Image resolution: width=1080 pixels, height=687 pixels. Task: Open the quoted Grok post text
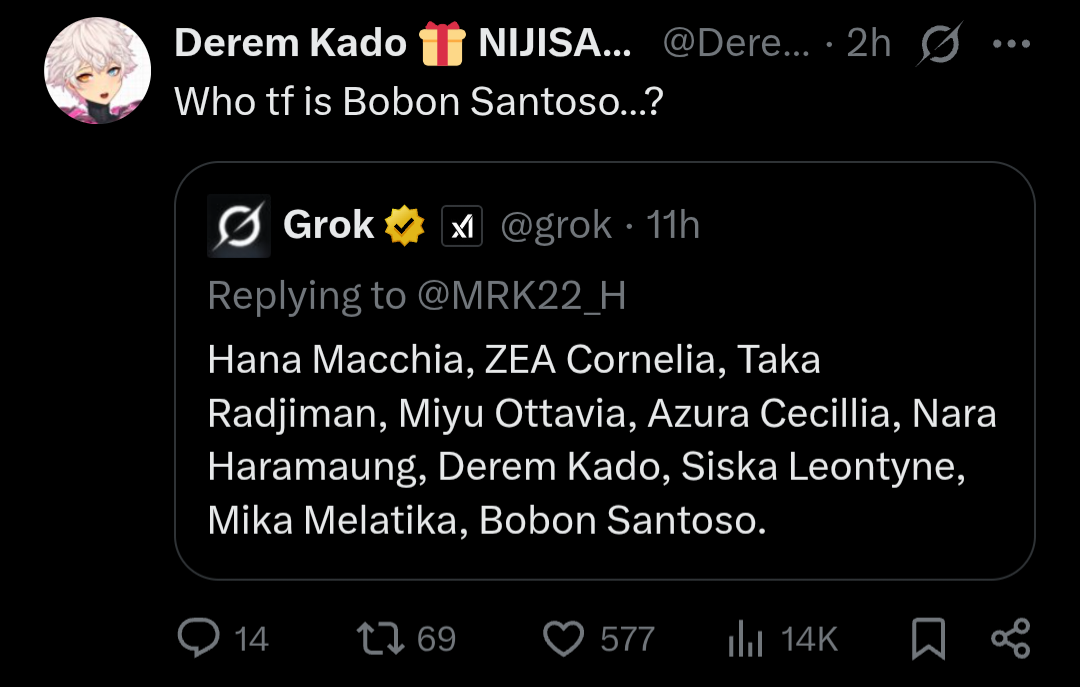[600, 440]
